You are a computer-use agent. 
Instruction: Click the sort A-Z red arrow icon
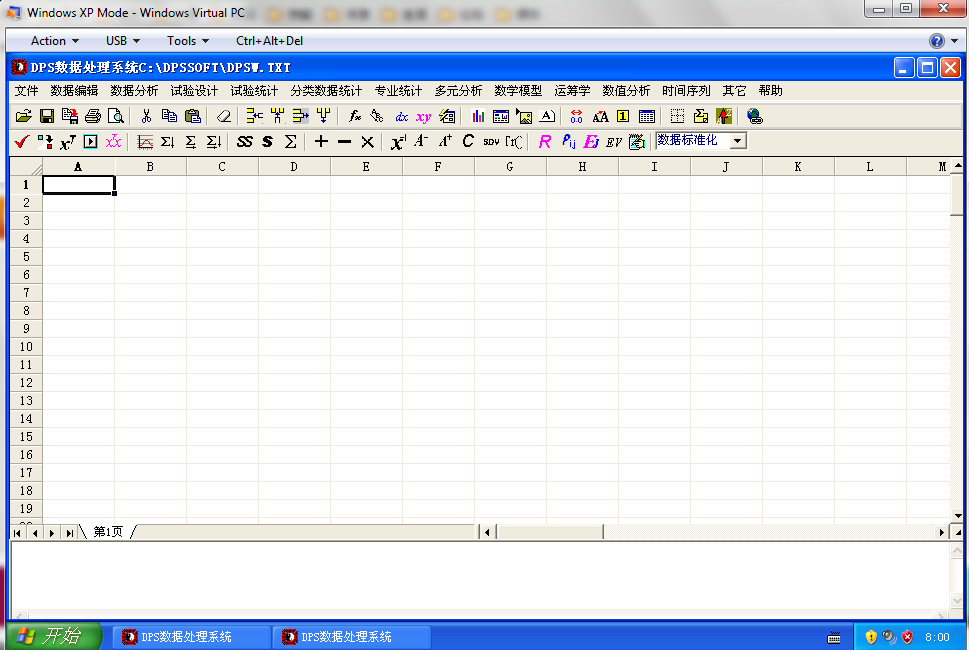724,116
